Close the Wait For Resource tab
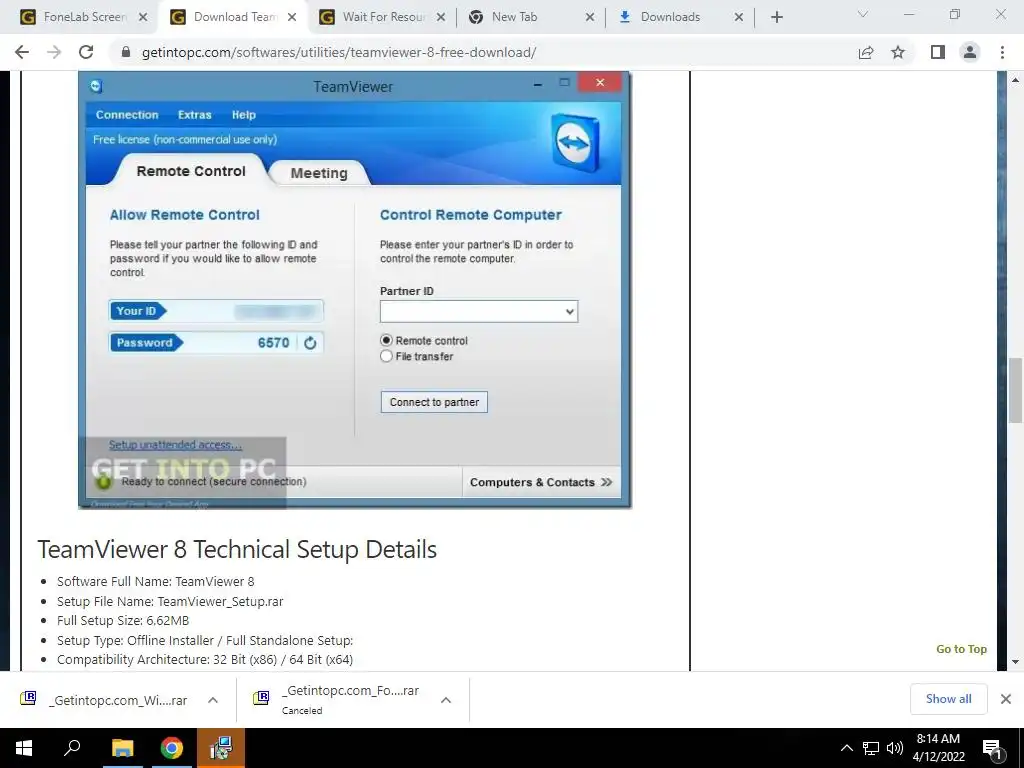 (441, 18)
